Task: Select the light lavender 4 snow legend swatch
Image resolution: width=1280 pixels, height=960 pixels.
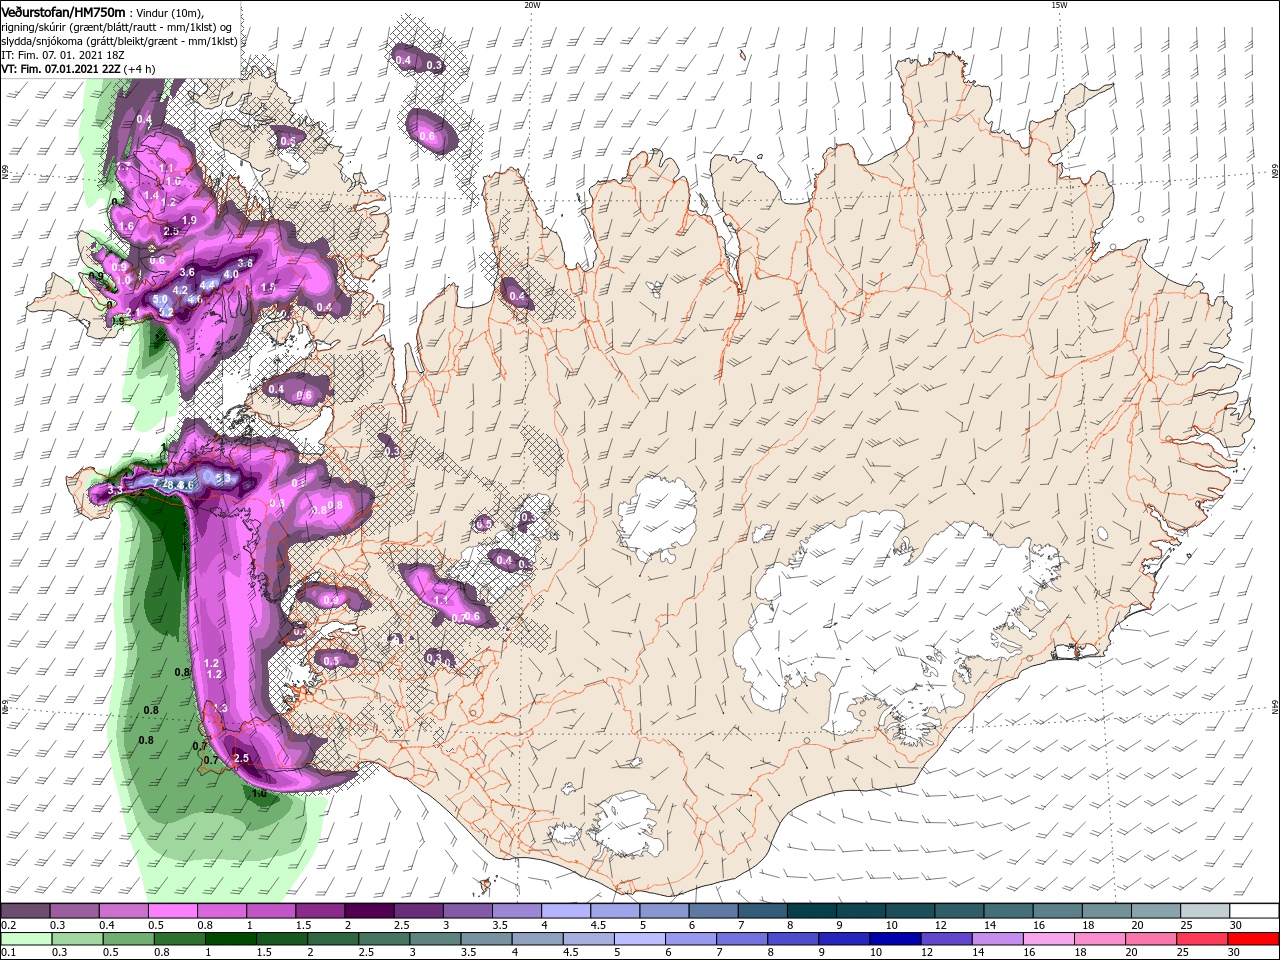Action: (566, 911)
